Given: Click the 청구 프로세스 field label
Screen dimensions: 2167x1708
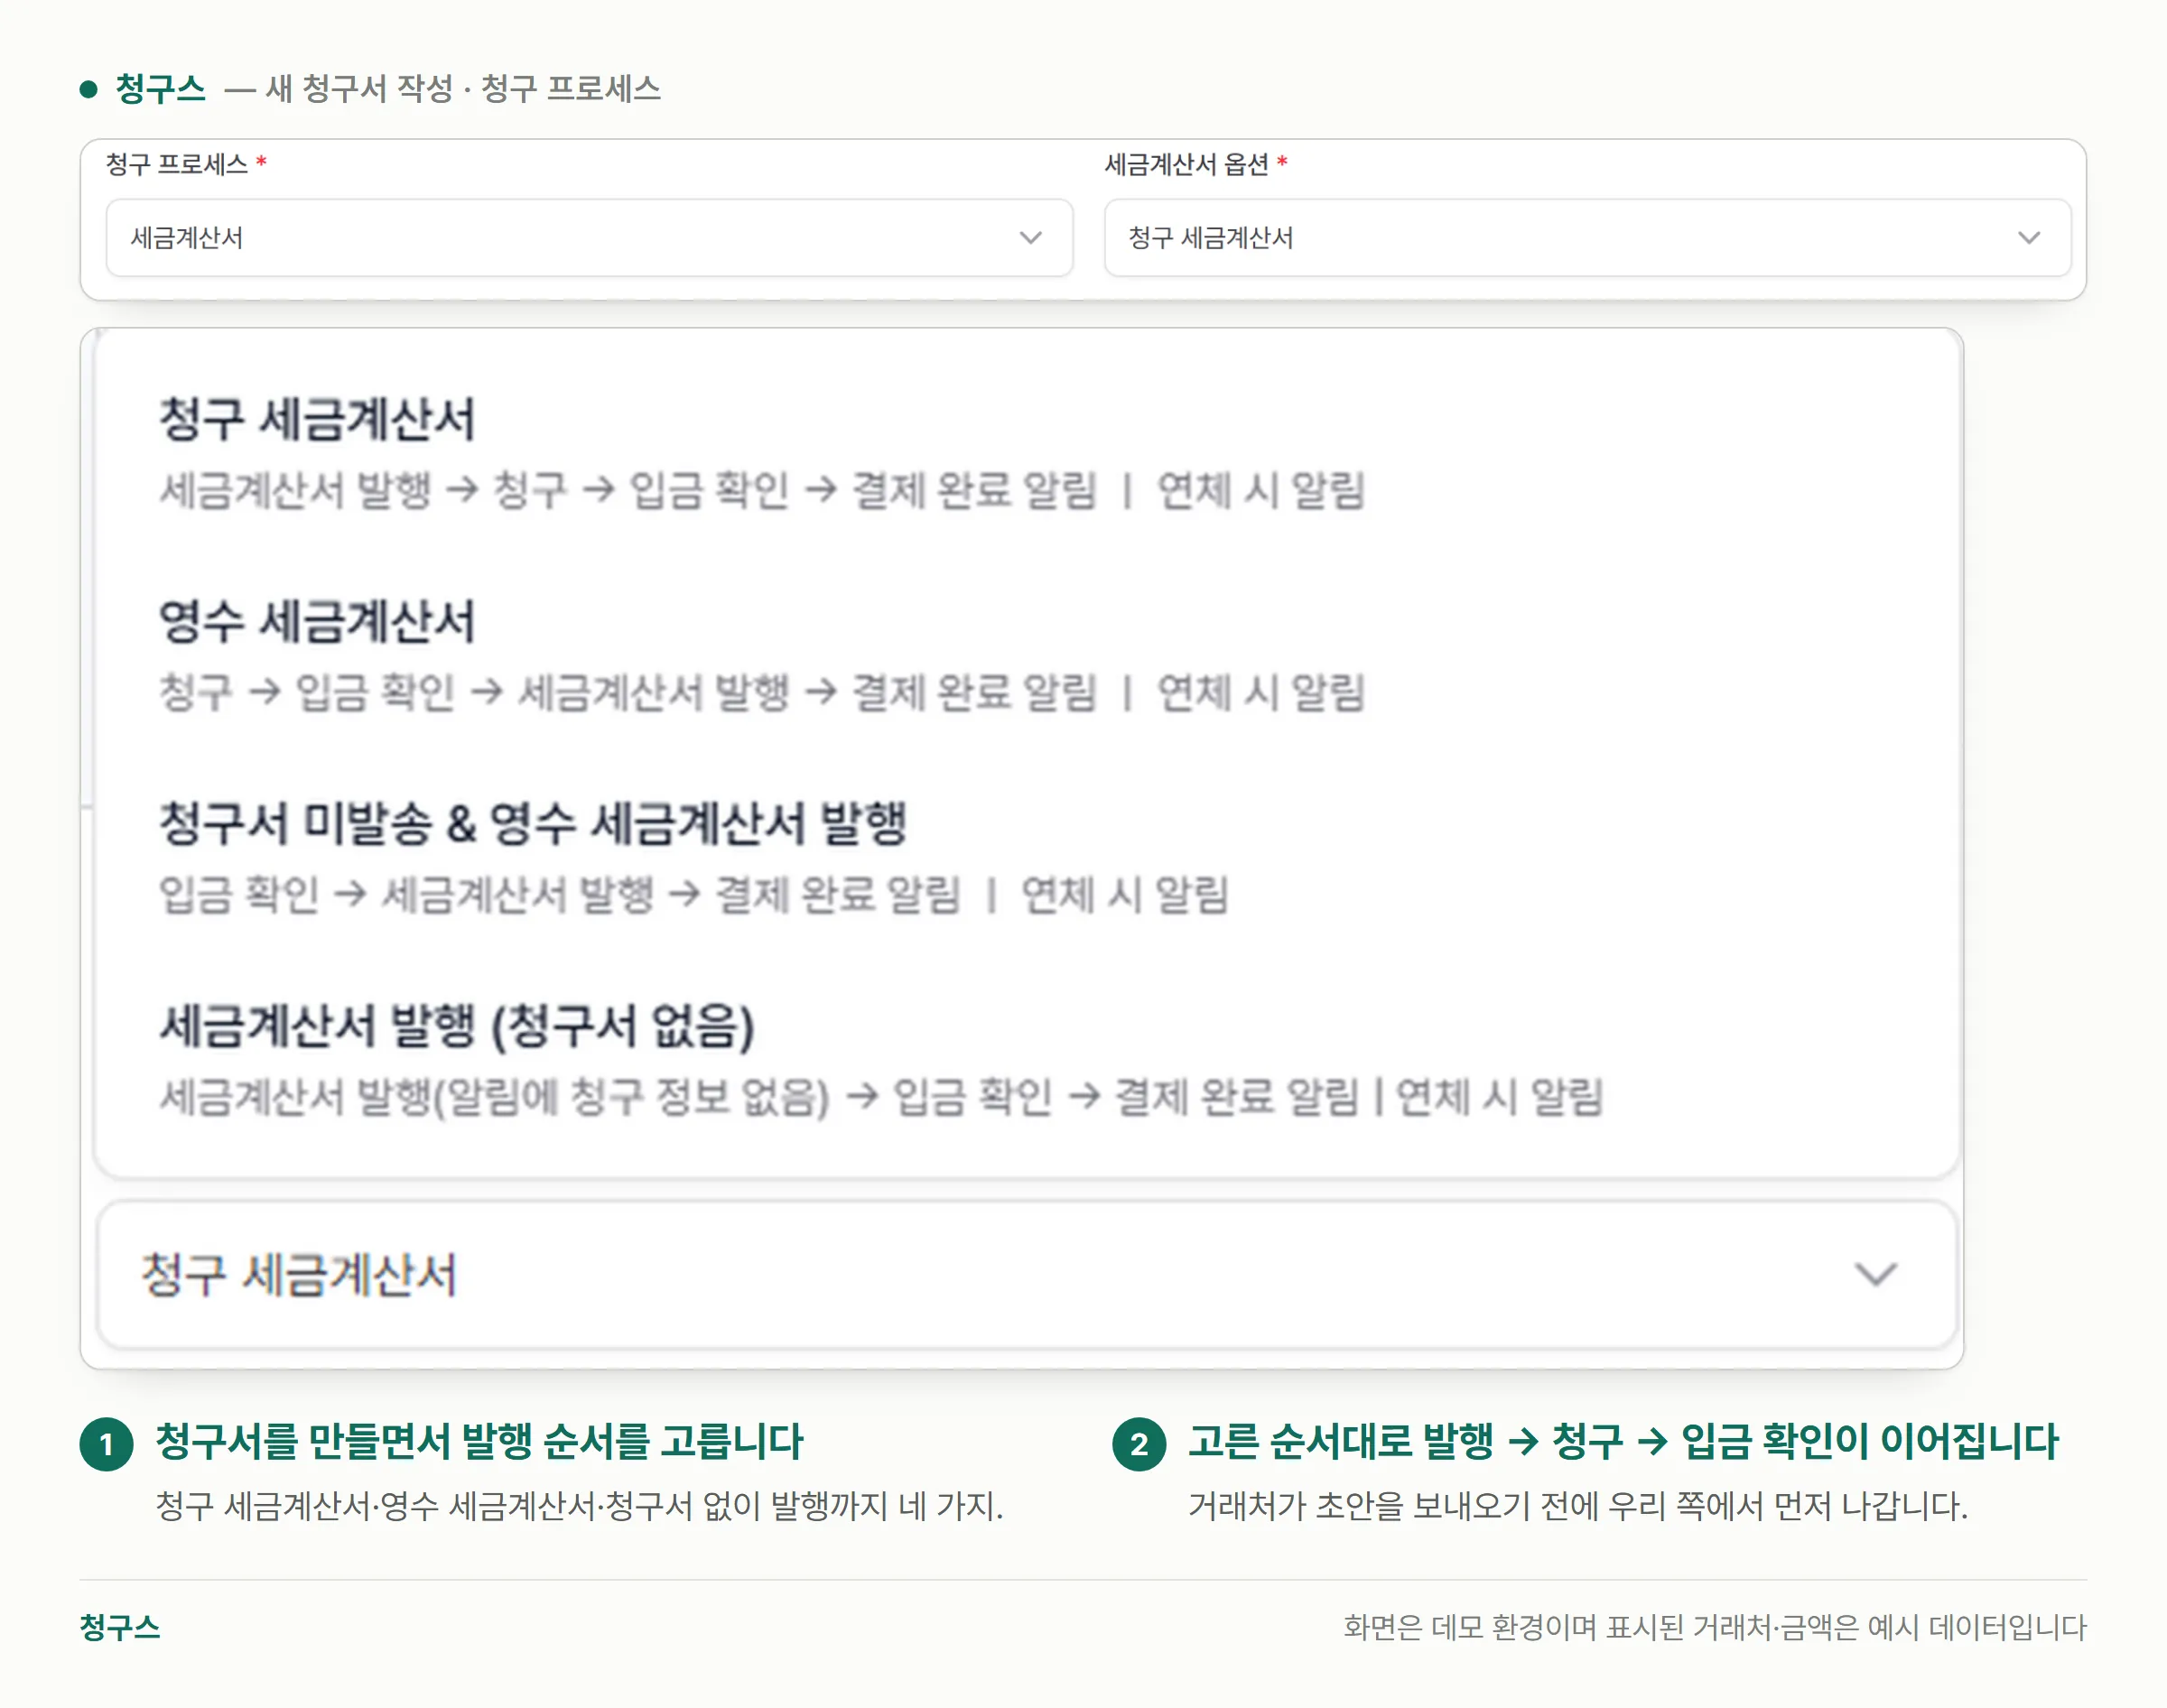Looking at the screenshot, I should (177, 164).
